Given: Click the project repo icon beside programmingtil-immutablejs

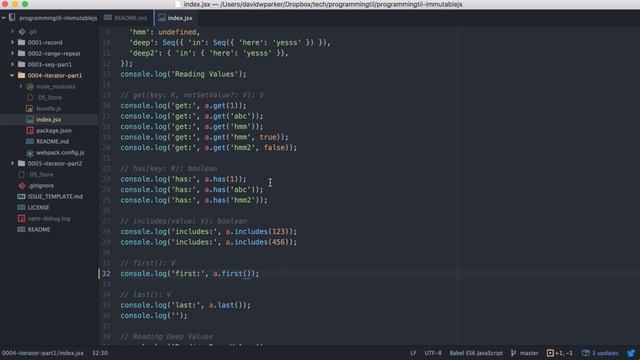Looking at the screenshot, I should click(x=12, y=18).
